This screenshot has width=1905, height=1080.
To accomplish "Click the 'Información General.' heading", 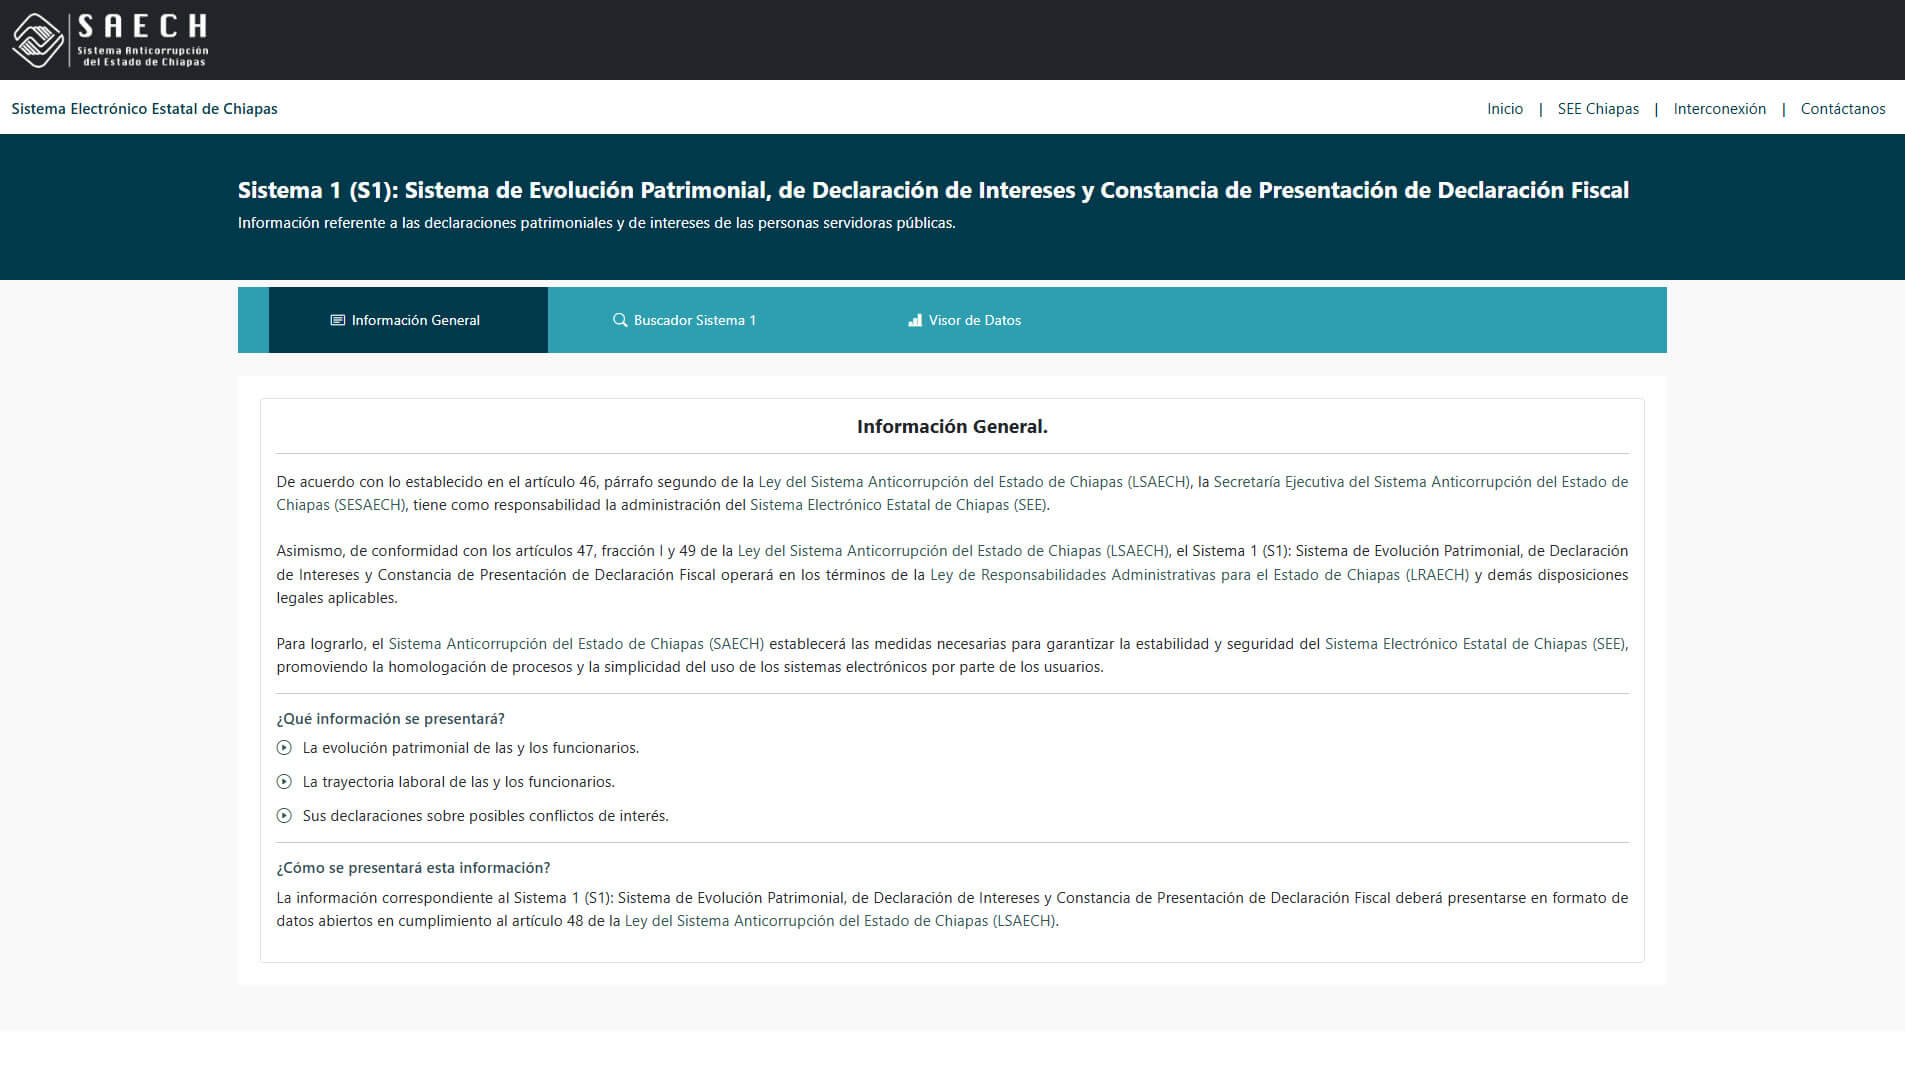I will point(952,427).
